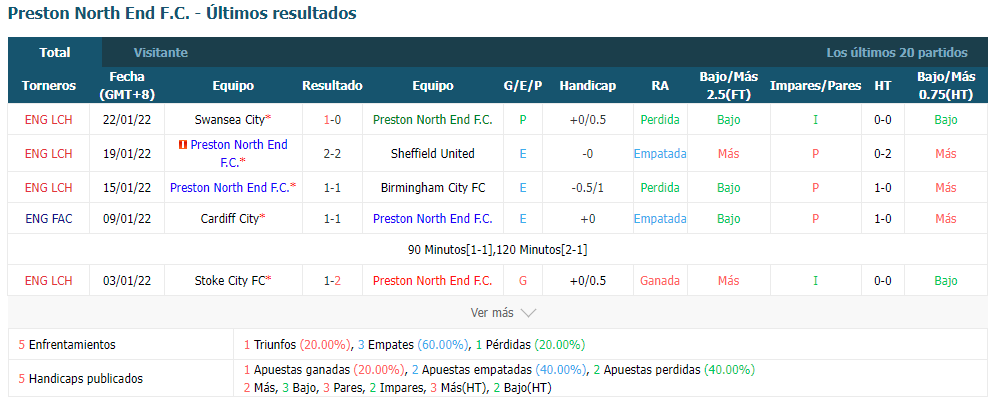
Task: Open Cardiff City team link
Action: [230, 218]
